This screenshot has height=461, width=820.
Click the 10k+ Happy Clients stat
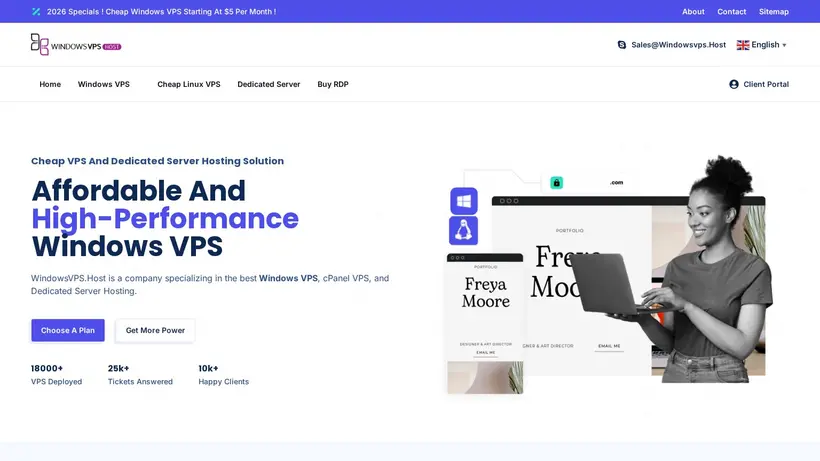click(223, 375)
